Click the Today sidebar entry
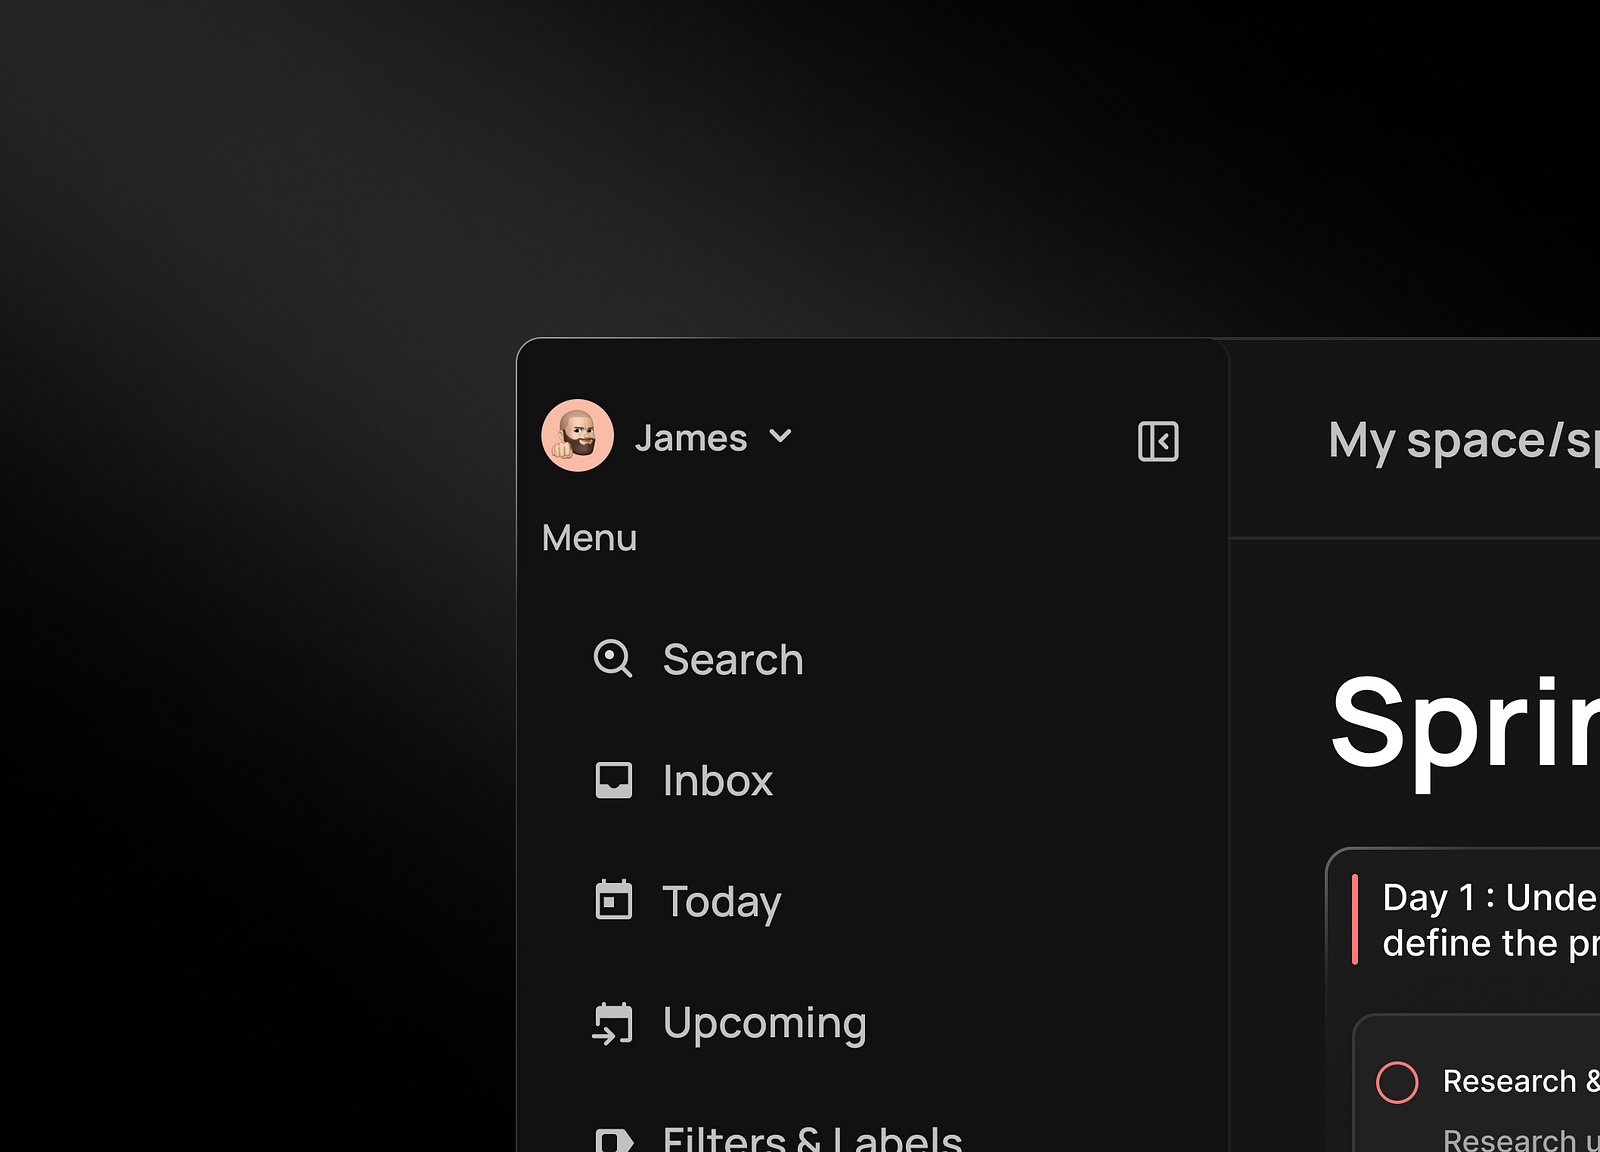 pos(721,901)
